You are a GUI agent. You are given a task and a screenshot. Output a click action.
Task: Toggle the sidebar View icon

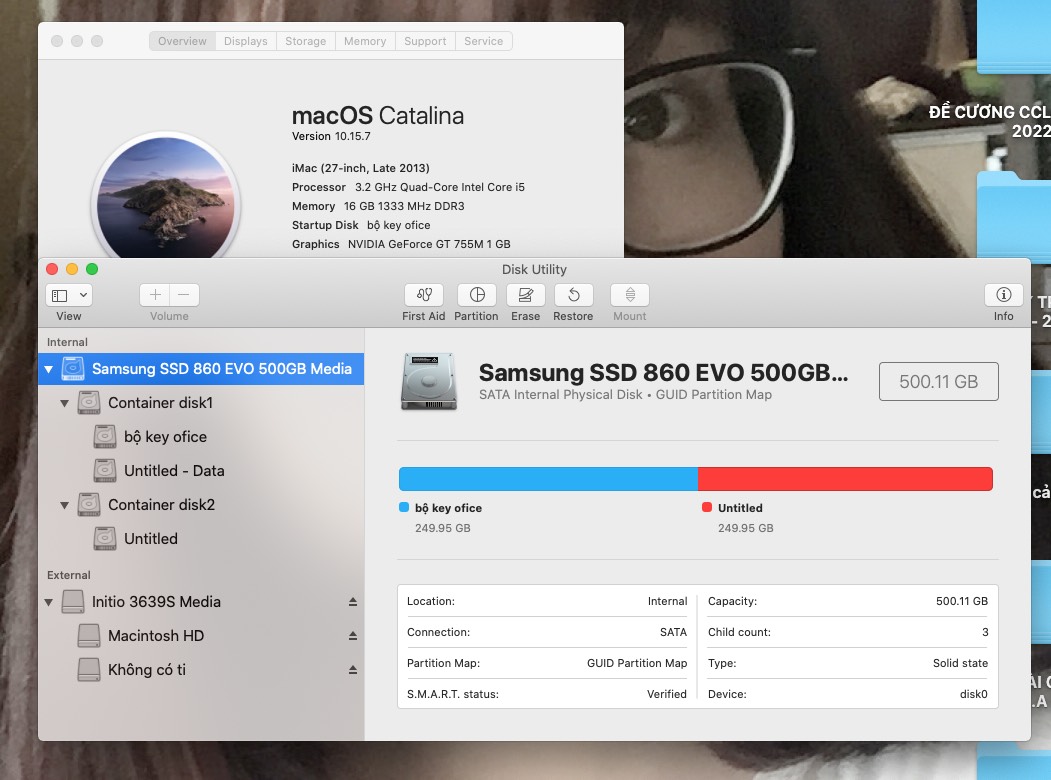(x=60, y=295)
